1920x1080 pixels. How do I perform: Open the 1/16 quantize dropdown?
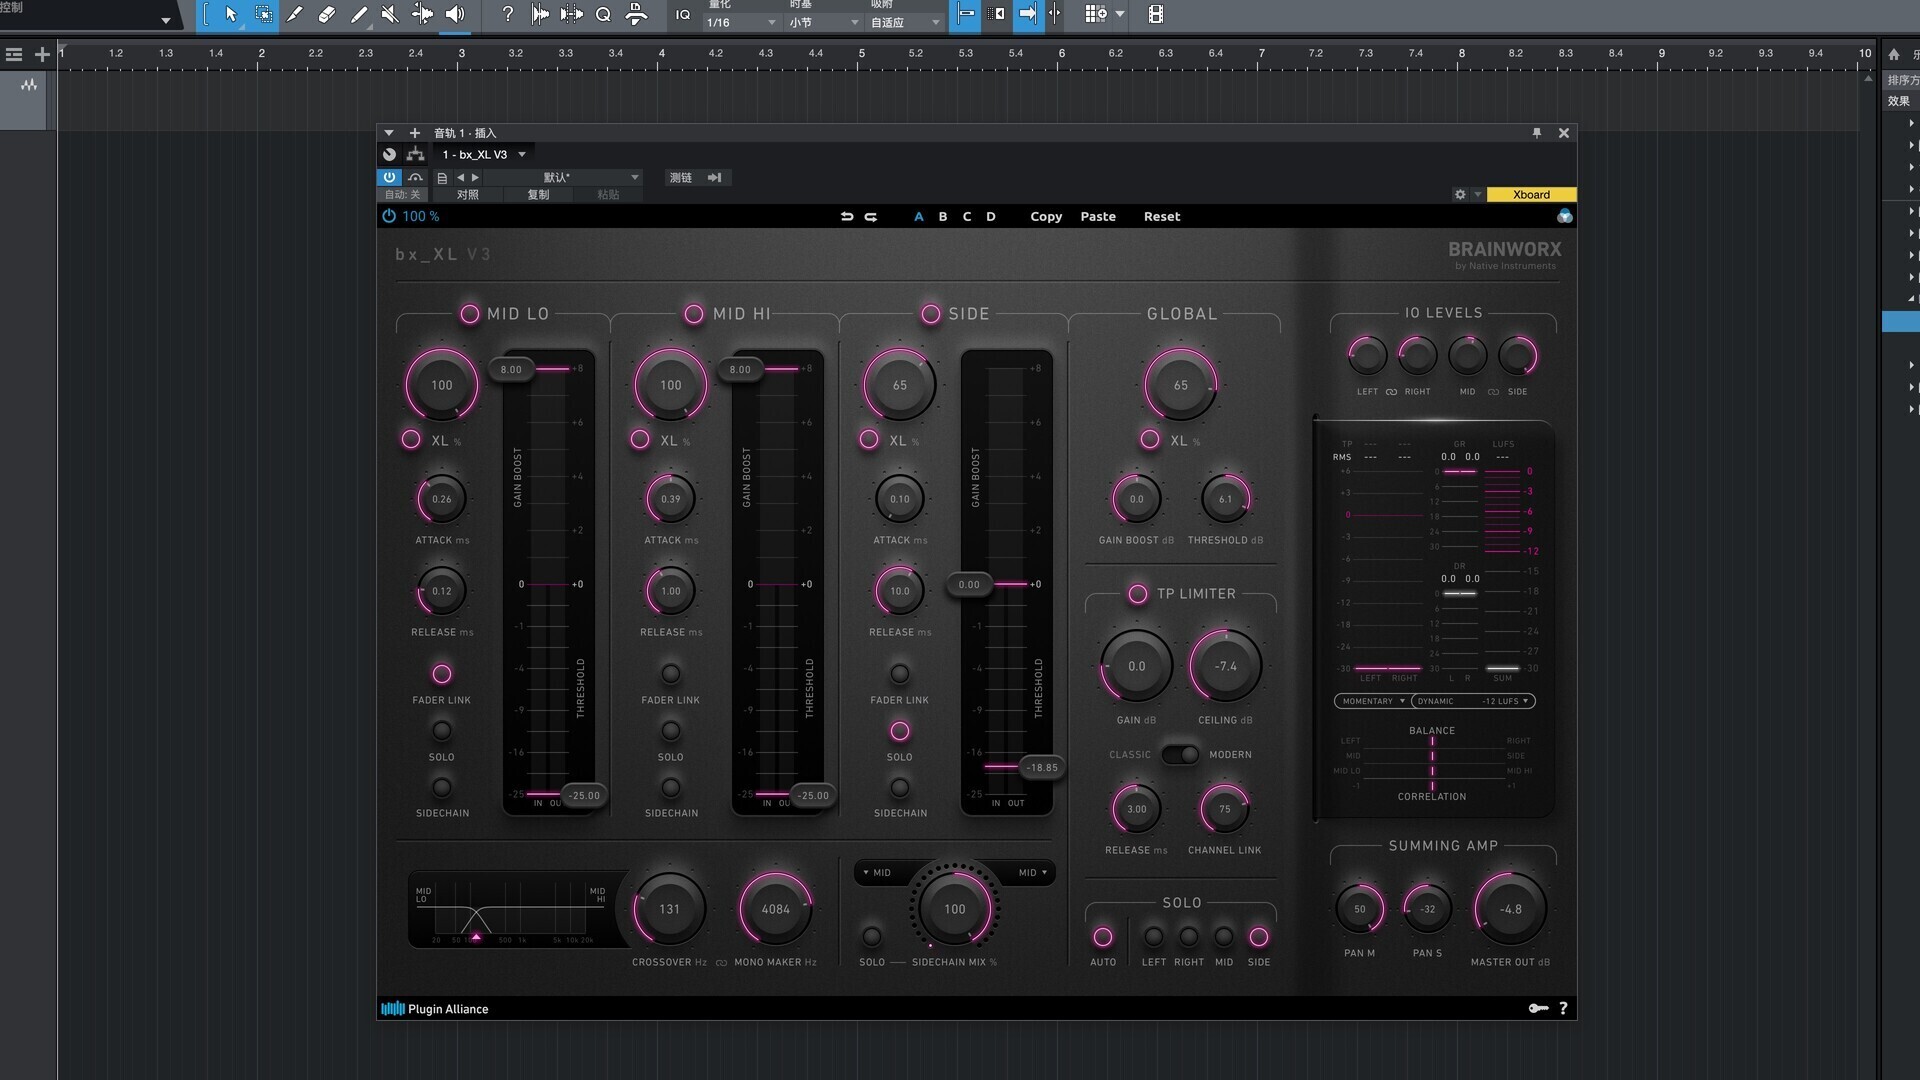click(x=741, y=22)
